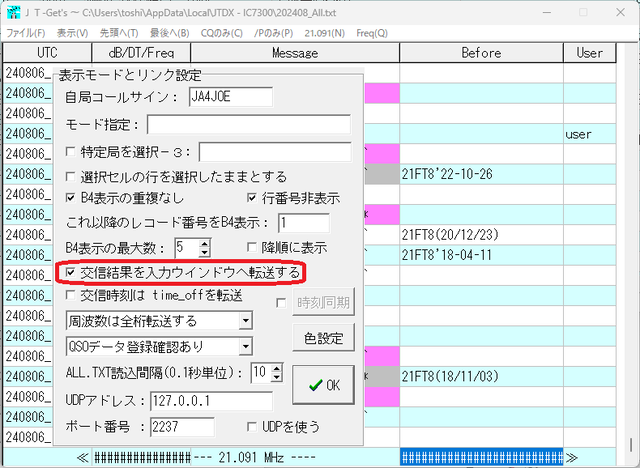The image size is (640, 468).
Task: Click the B4表示の最大数 value field
Action: coord(187,248)
